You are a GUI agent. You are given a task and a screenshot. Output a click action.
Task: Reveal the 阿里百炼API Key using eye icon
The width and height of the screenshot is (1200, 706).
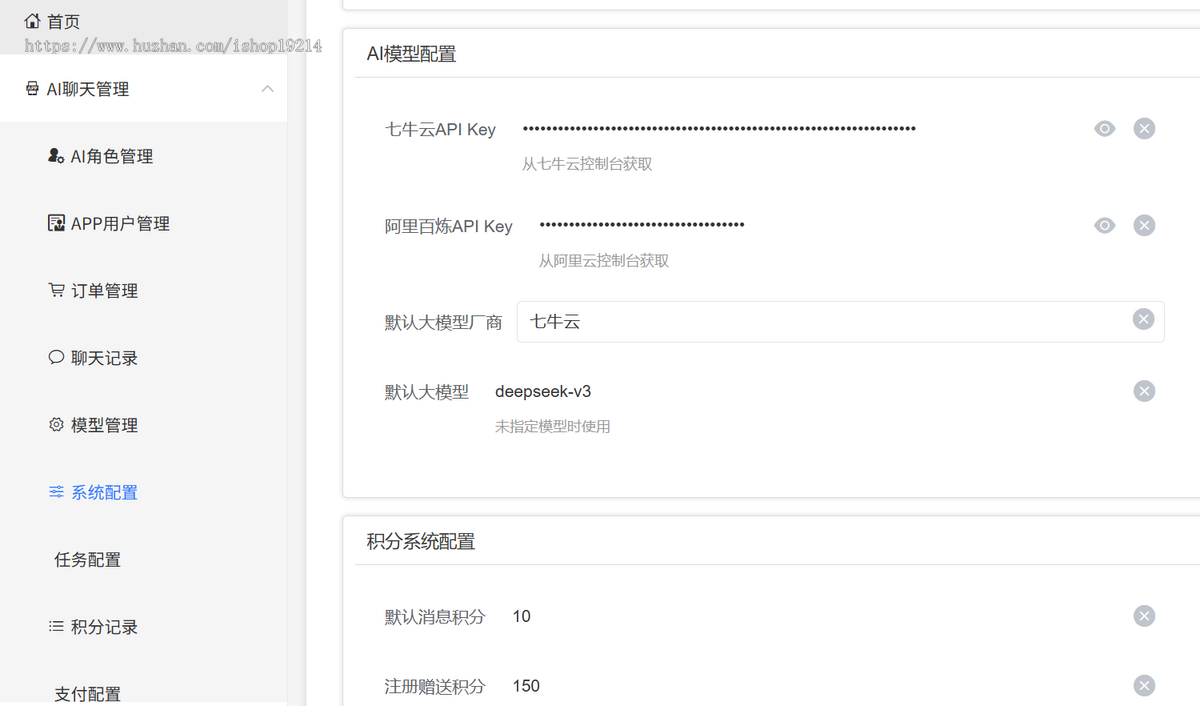click(x=1104, y=225)
